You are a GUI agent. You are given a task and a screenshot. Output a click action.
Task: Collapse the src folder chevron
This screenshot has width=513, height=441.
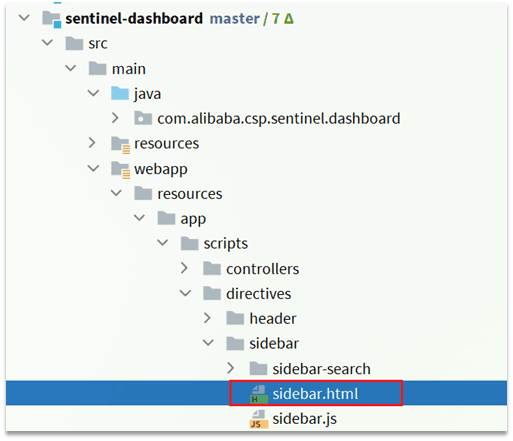click(x=47, y=43)
